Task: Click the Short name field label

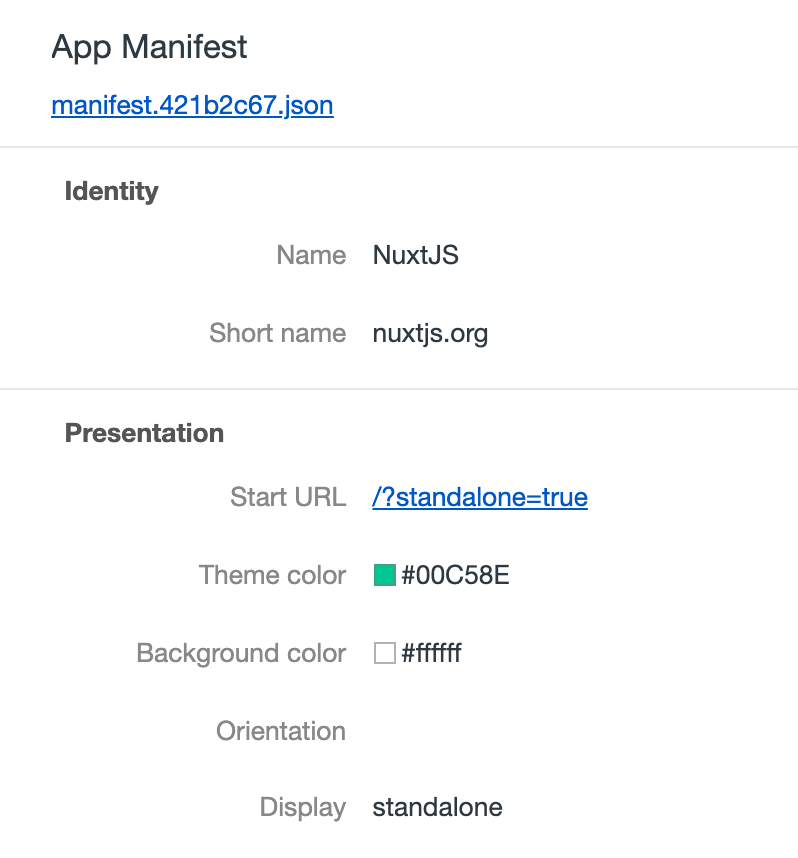Action: (x=277, y=333)
